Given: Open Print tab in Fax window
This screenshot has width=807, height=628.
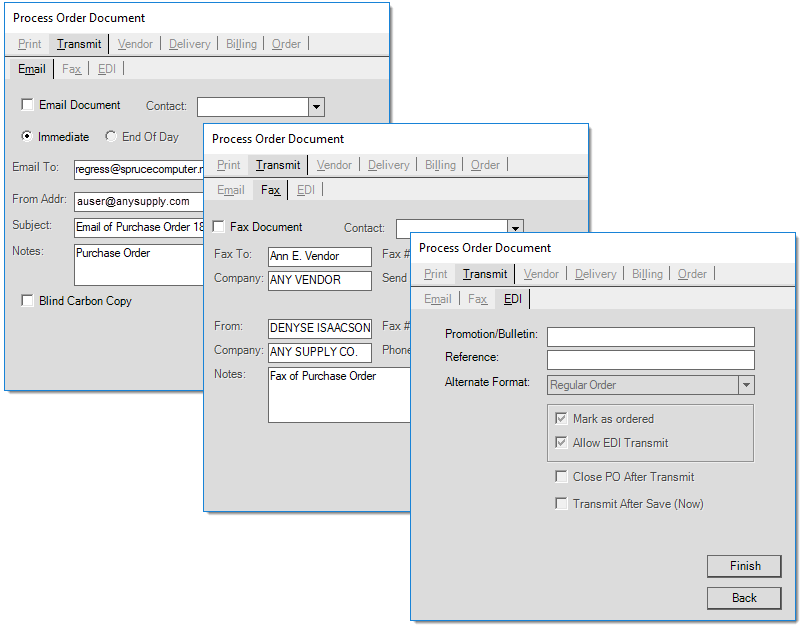Looking at the screenshot, I should click(229, 165).
